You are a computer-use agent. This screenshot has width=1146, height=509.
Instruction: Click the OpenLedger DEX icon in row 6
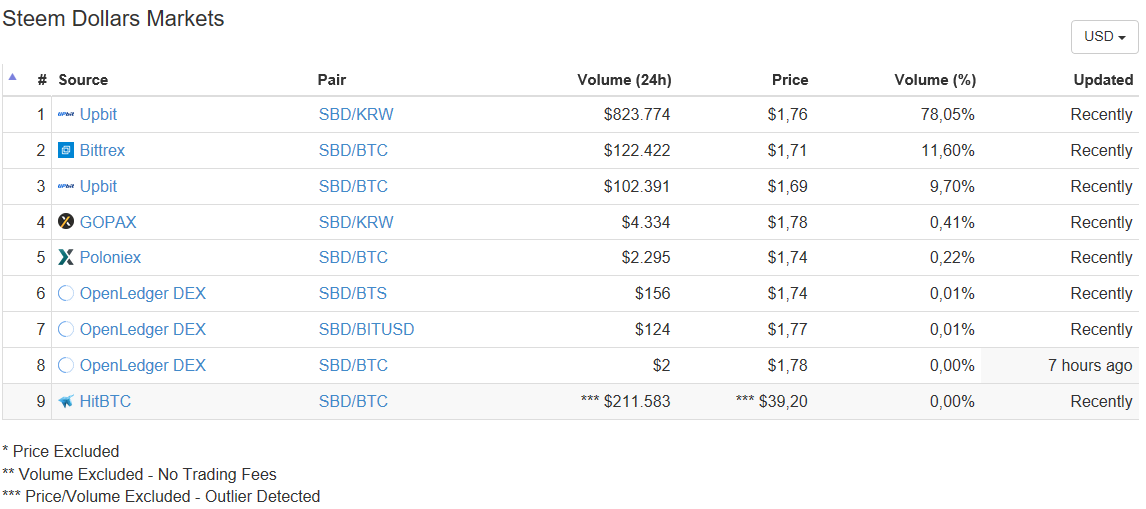click(x=66, y=293)
